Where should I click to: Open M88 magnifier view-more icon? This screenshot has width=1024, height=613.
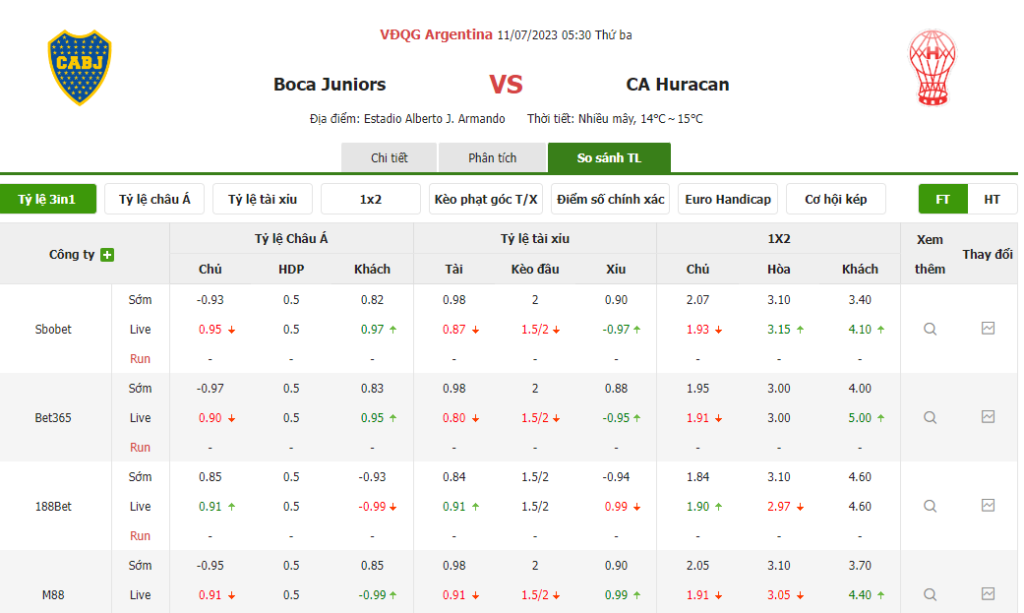click(x=930, y=594)
